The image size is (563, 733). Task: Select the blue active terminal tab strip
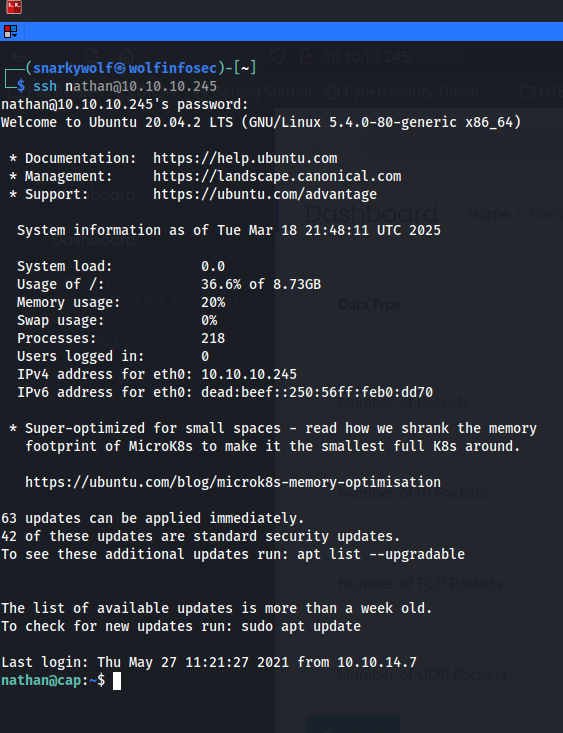(x=293, y=31)
